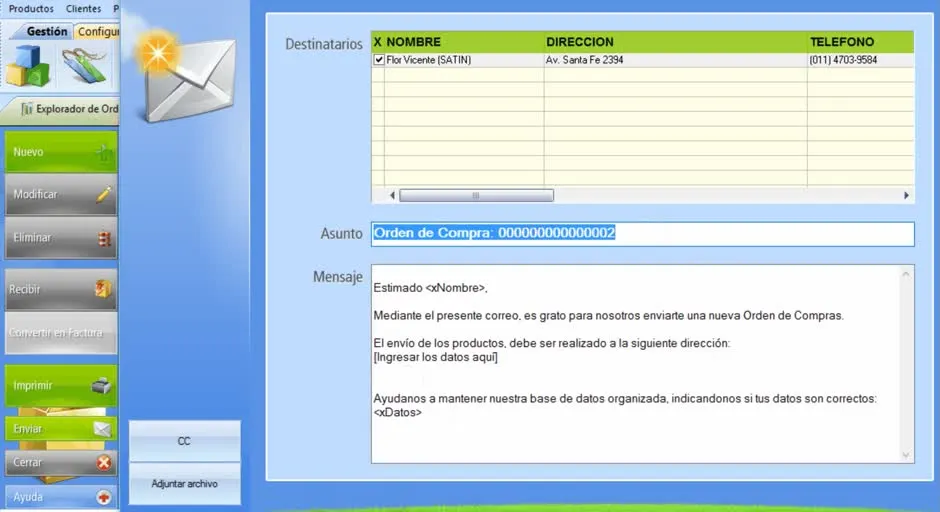This screenshot has width=940, height=512.
Task: Click the envelope icon on Enviar
Action: tap(103, 429)
